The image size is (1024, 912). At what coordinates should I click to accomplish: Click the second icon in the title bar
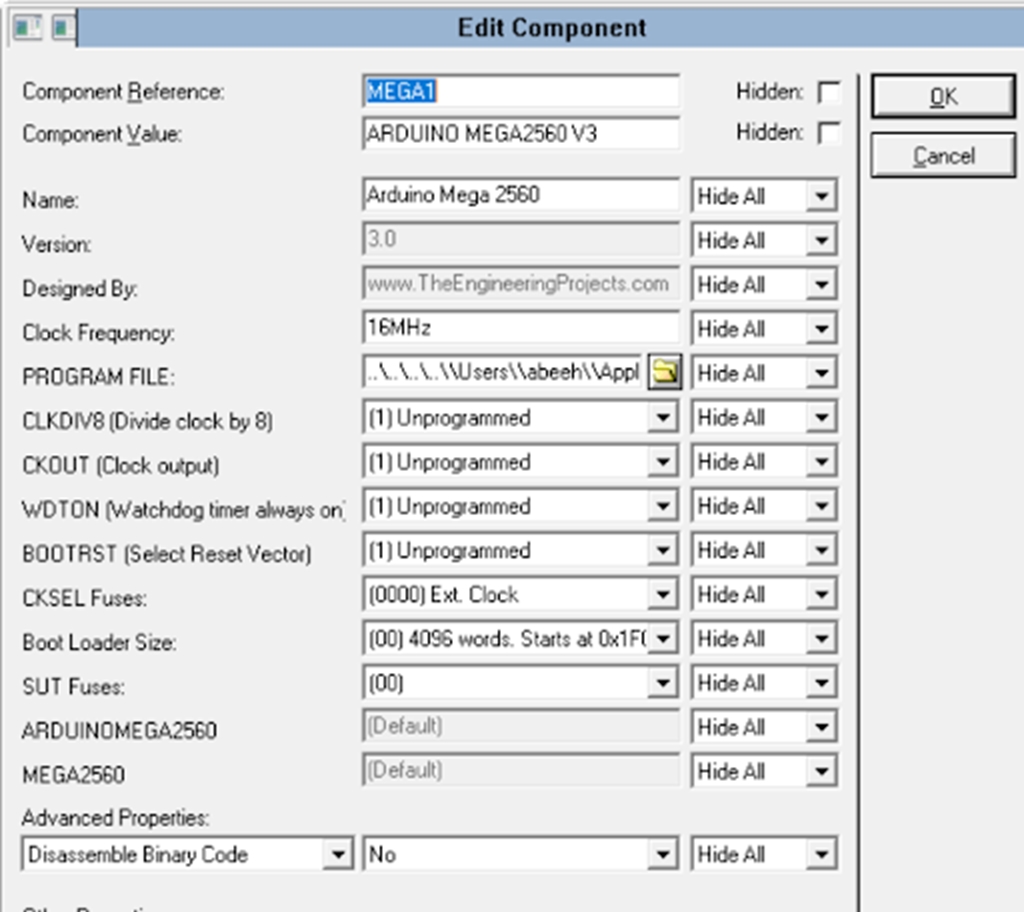[x=63, y=28]
